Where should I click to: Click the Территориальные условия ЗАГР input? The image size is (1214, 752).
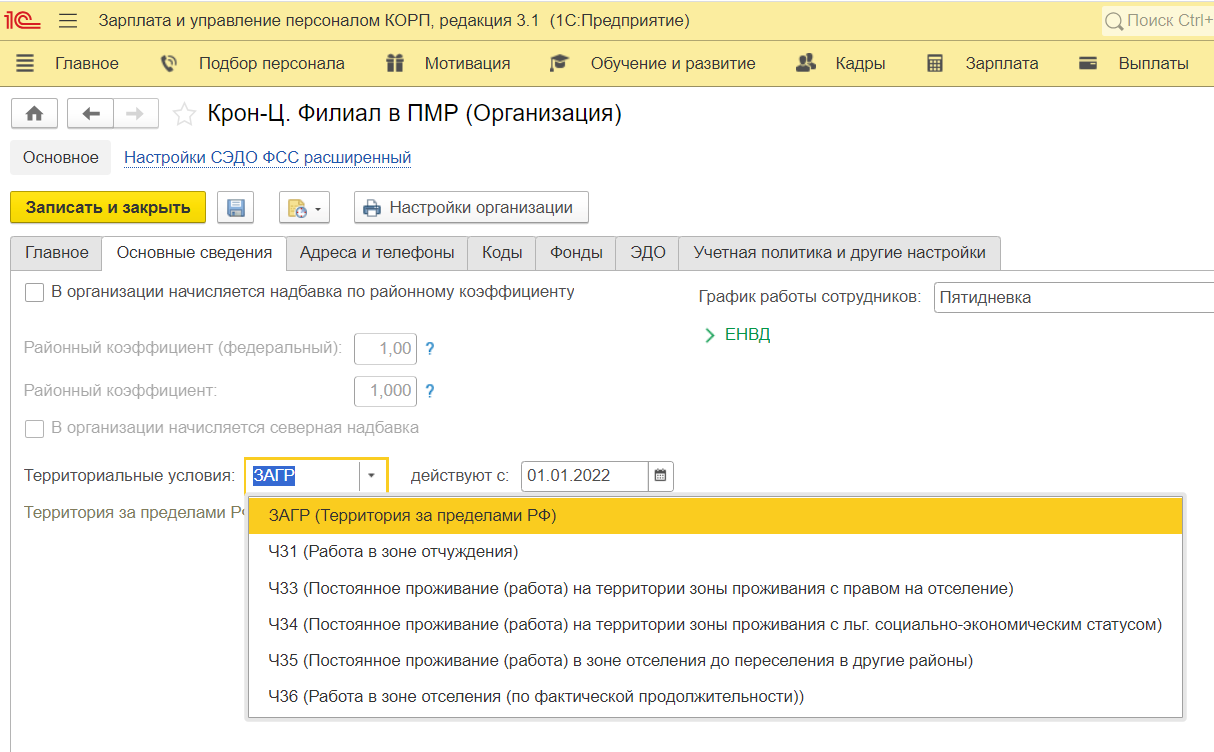(303, 476)
